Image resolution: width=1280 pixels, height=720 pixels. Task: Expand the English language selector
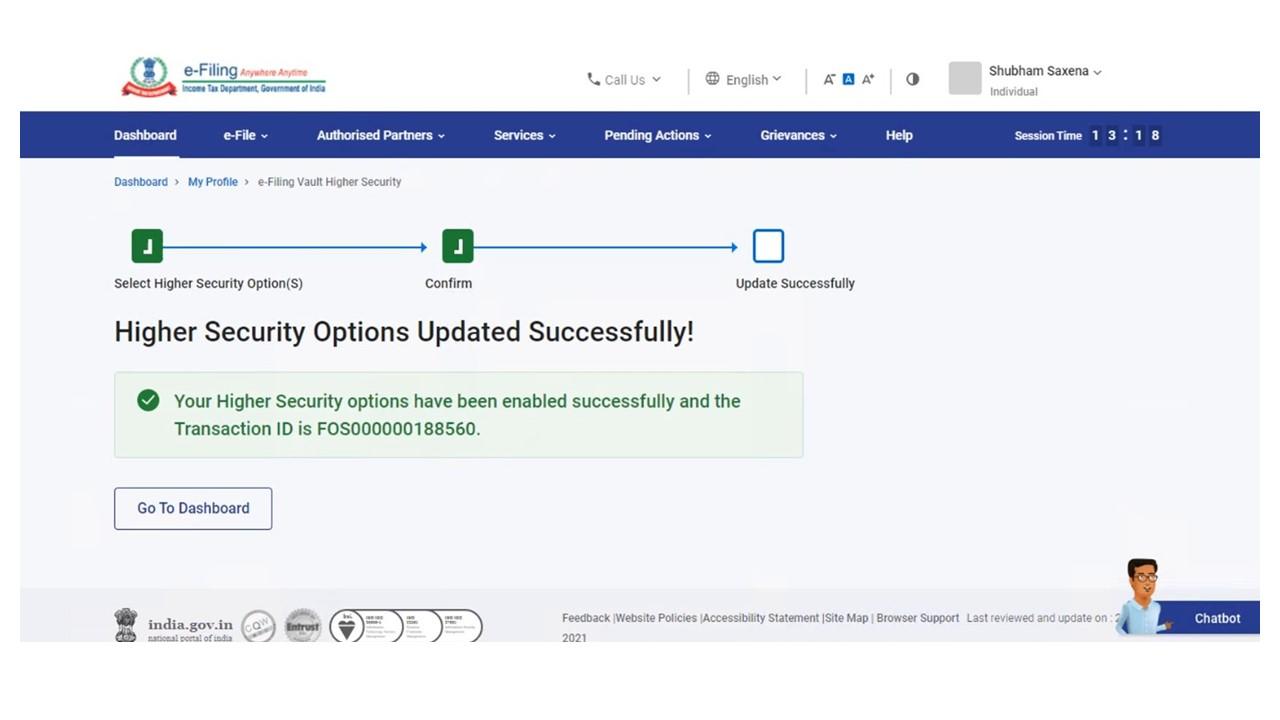[748, 79]
